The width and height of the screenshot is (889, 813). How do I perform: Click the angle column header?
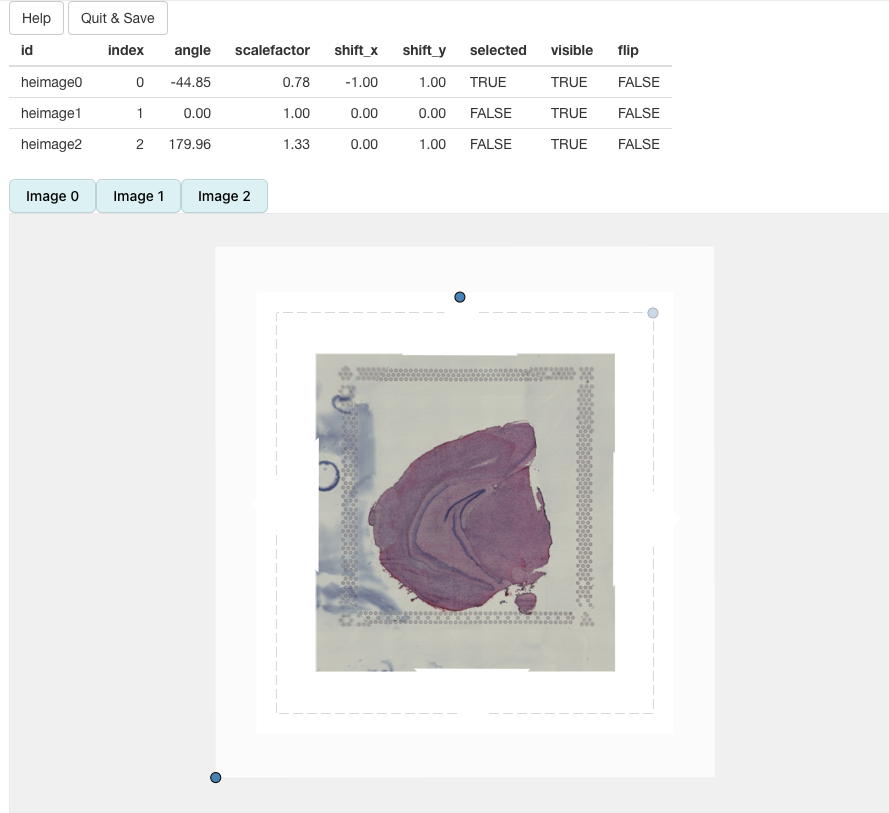tap(192, 50)
